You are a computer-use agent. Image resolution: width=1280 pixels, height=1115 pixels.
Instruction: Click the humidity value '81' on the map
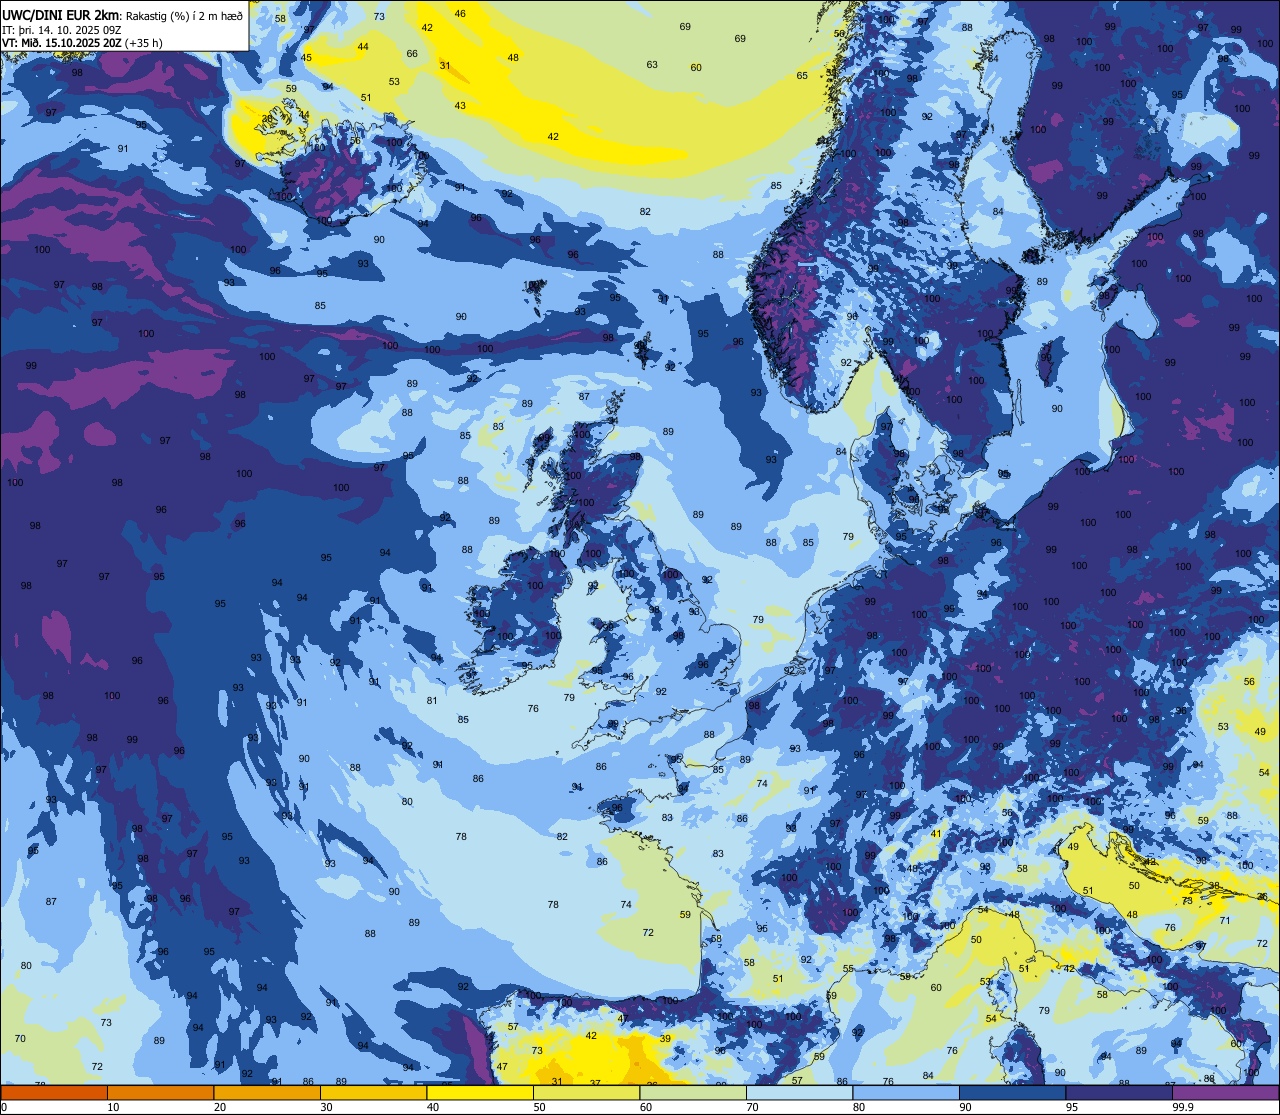432,701
